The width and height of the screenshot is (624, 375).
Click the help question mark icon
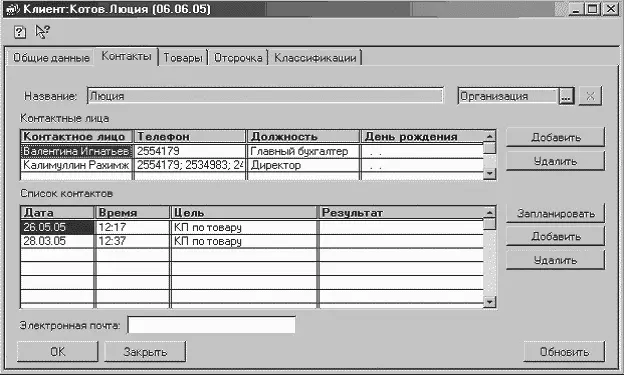click(20, 32)
